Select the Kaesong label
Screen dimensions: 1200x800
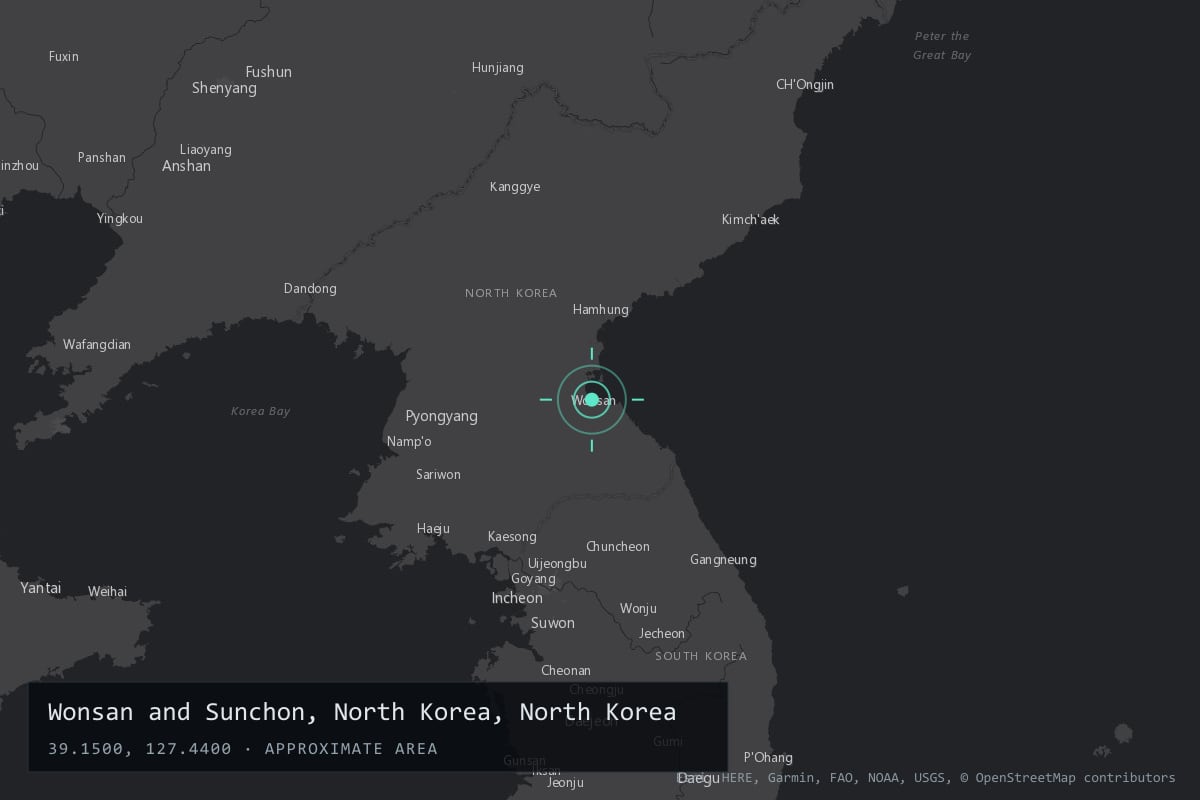click(x=512, y=537)
